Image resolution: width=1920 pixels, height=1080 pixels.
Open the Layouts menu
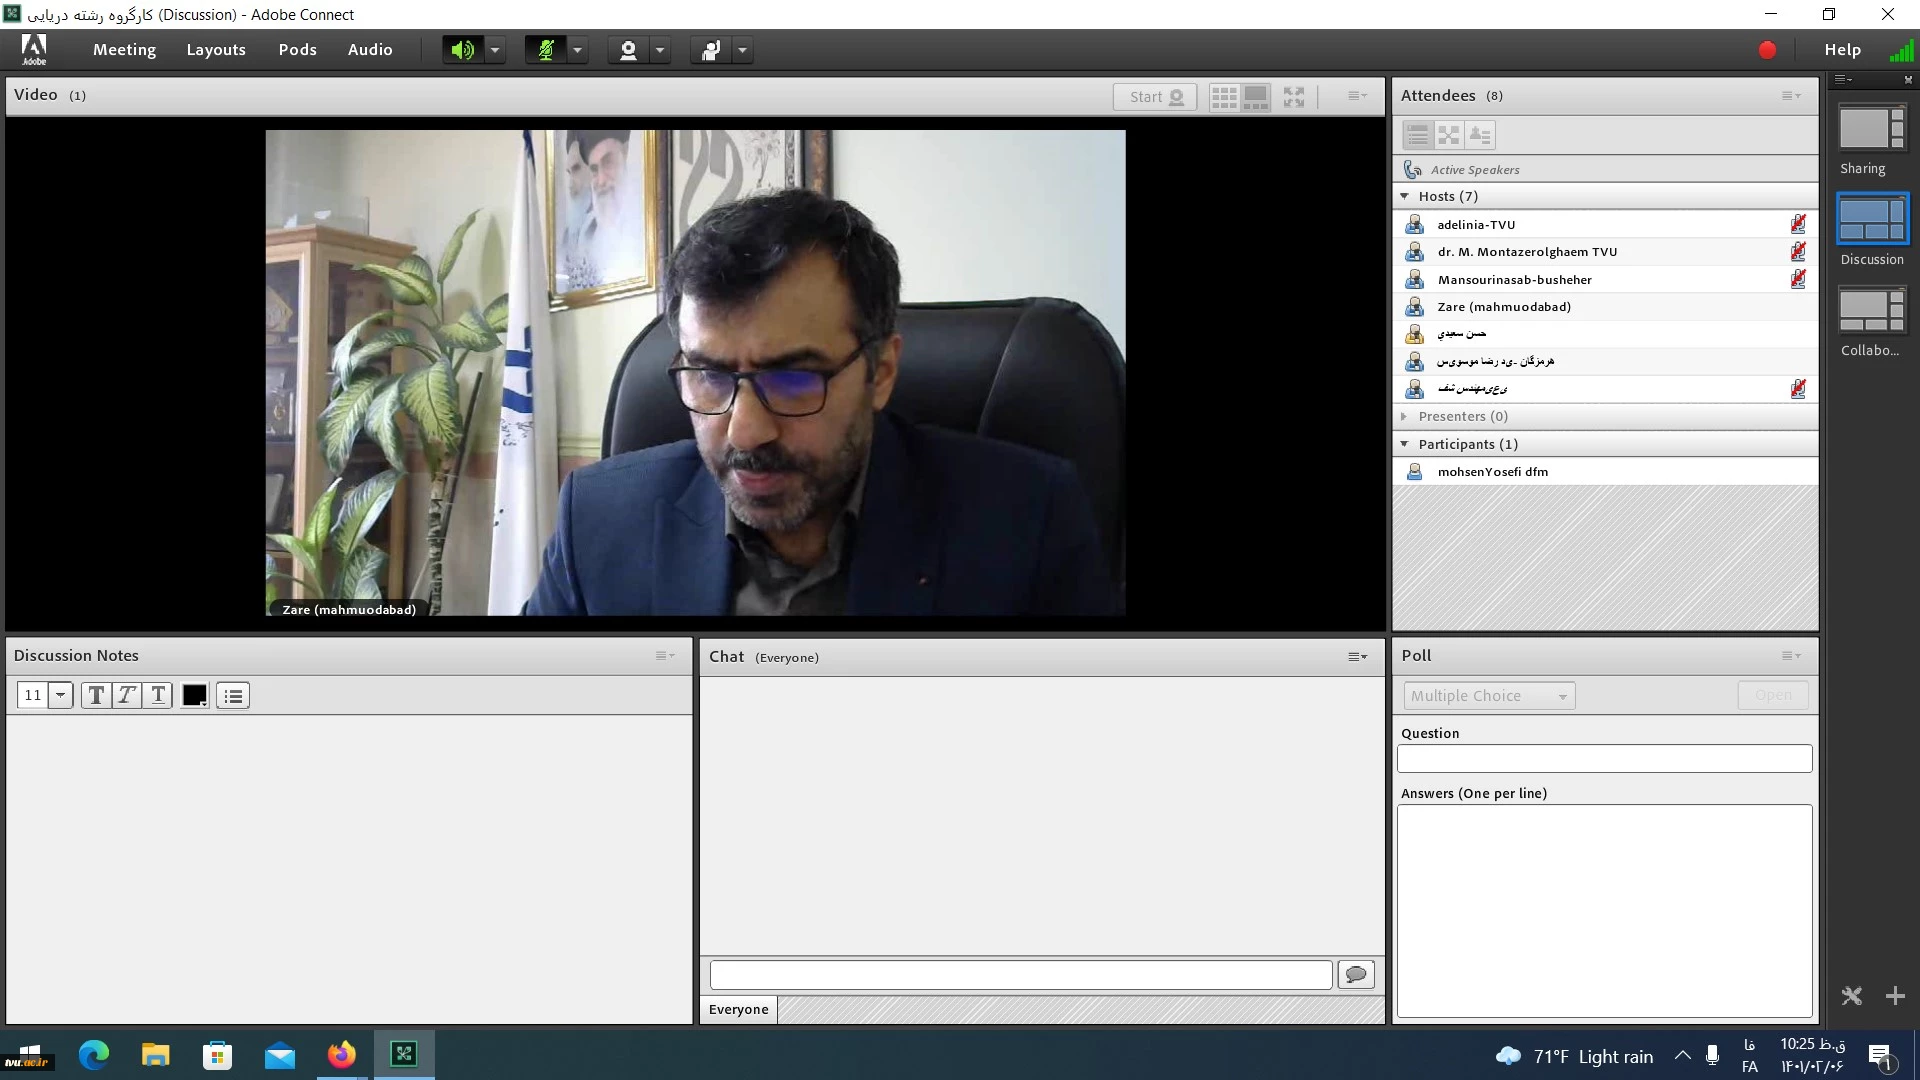tap(216, 50)
